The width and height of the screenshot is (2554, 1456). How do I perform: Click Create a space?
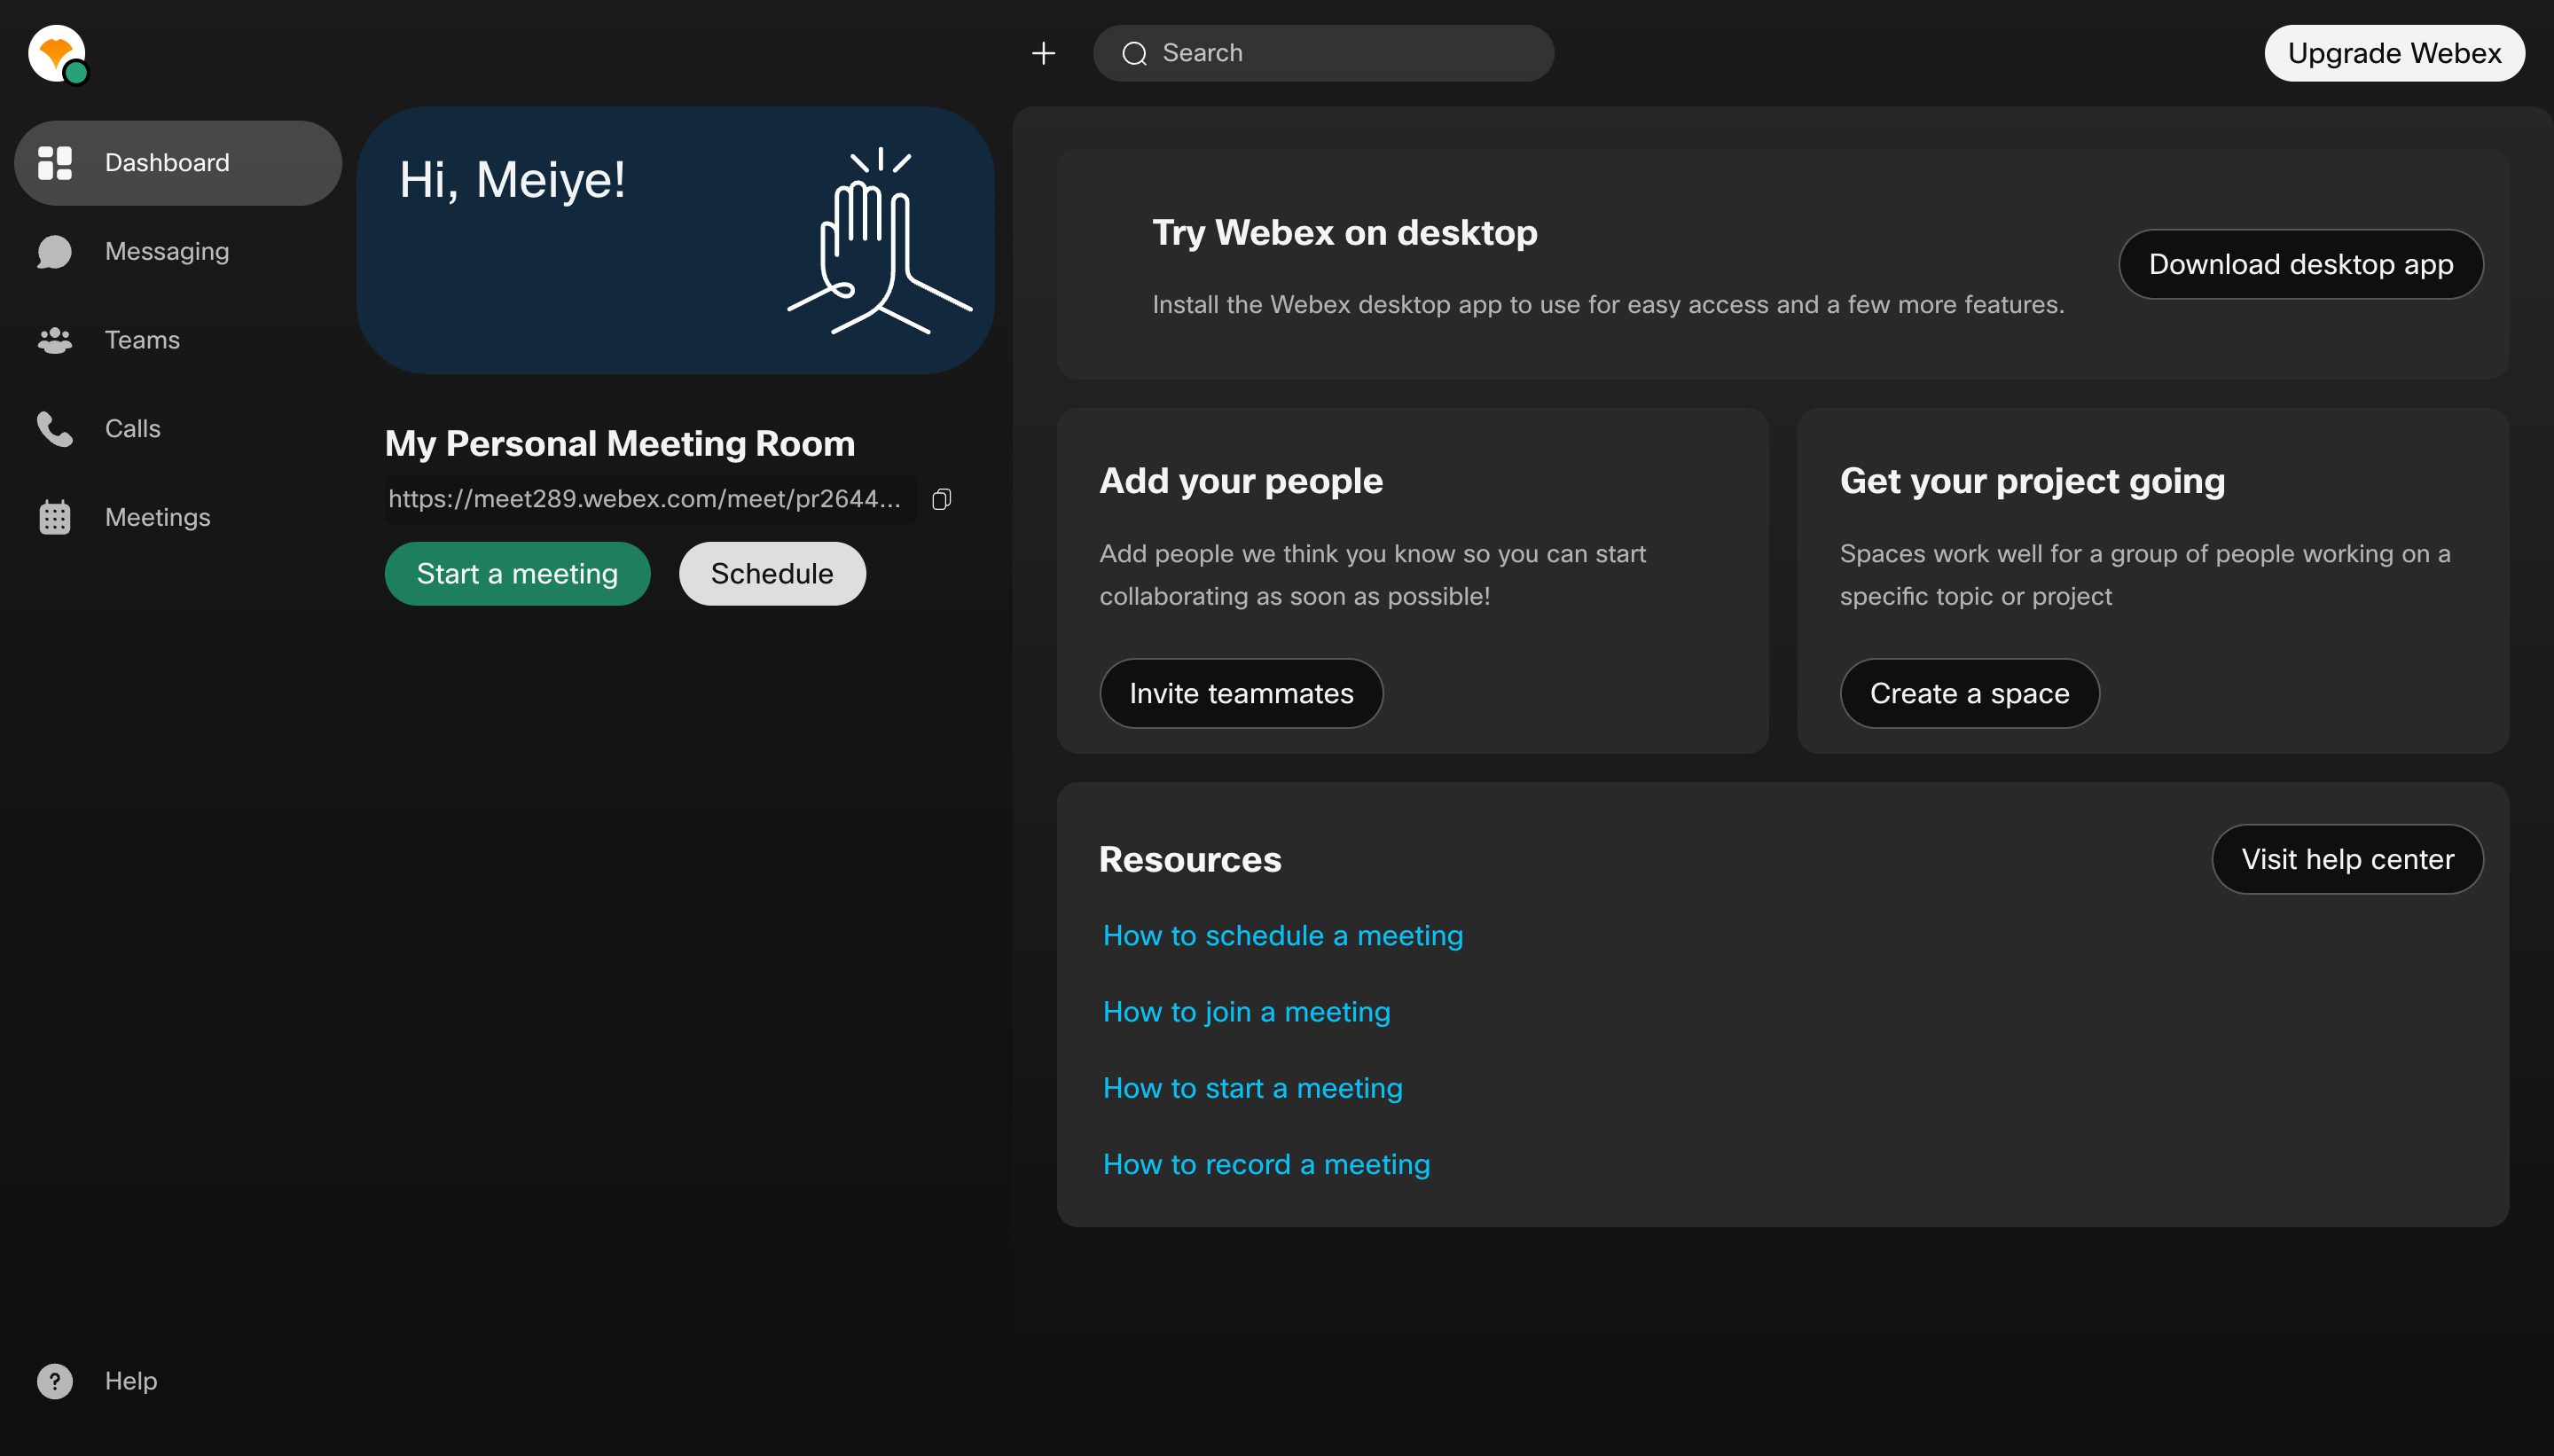(1969, 693)
